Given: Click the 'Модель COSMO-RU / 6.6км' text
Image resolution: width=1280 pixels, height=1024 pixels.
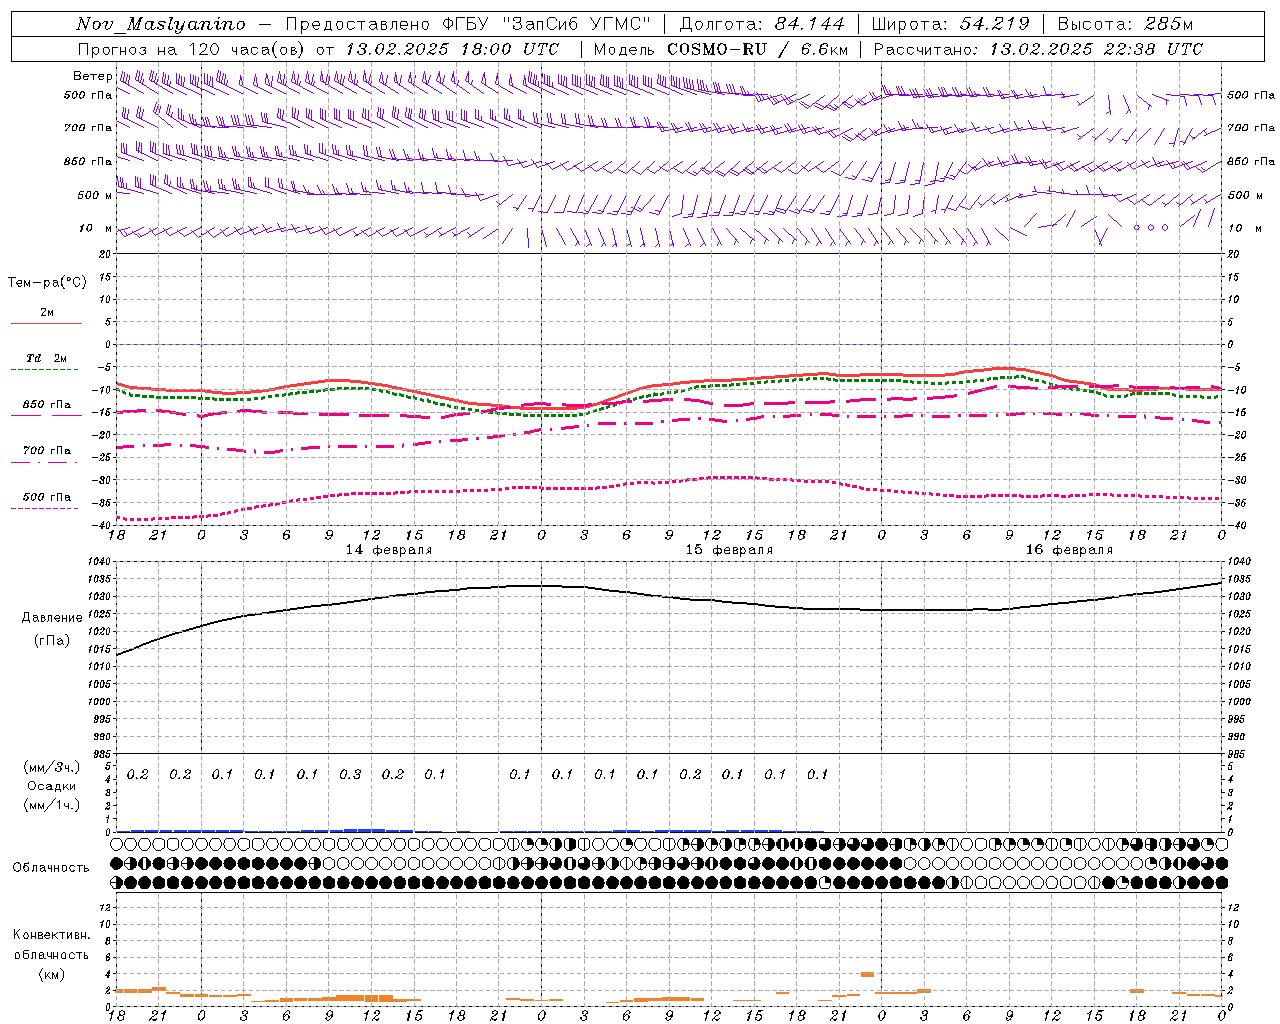Looking at the screenshot, I should click(721, 49).
